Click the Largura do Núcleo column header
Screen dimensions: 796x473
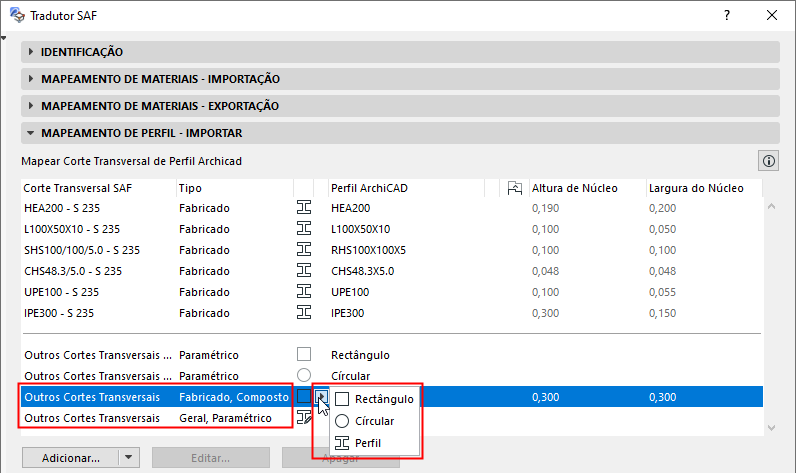coord(704,188)
